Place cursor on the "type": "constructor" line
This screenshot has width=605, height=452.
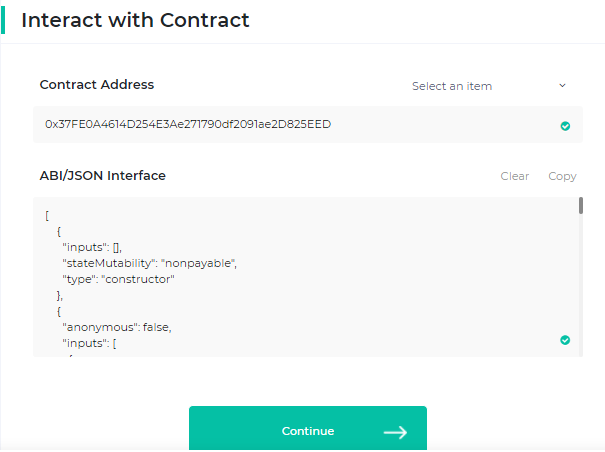click(118, 279)
